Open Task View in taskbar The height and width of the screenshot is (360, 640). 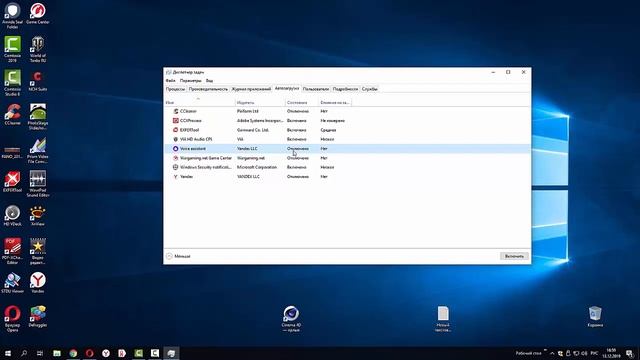pyautogui.click(x=40, y=353)
